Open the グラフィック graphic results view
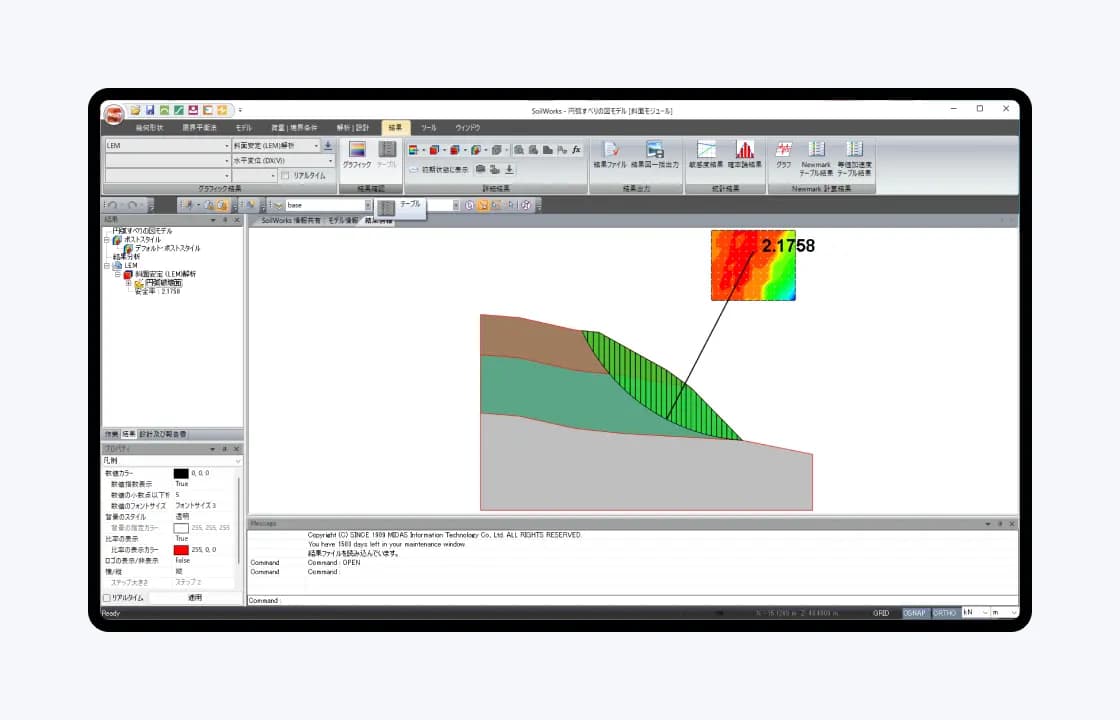1120x720 pixels. (356, 154)
